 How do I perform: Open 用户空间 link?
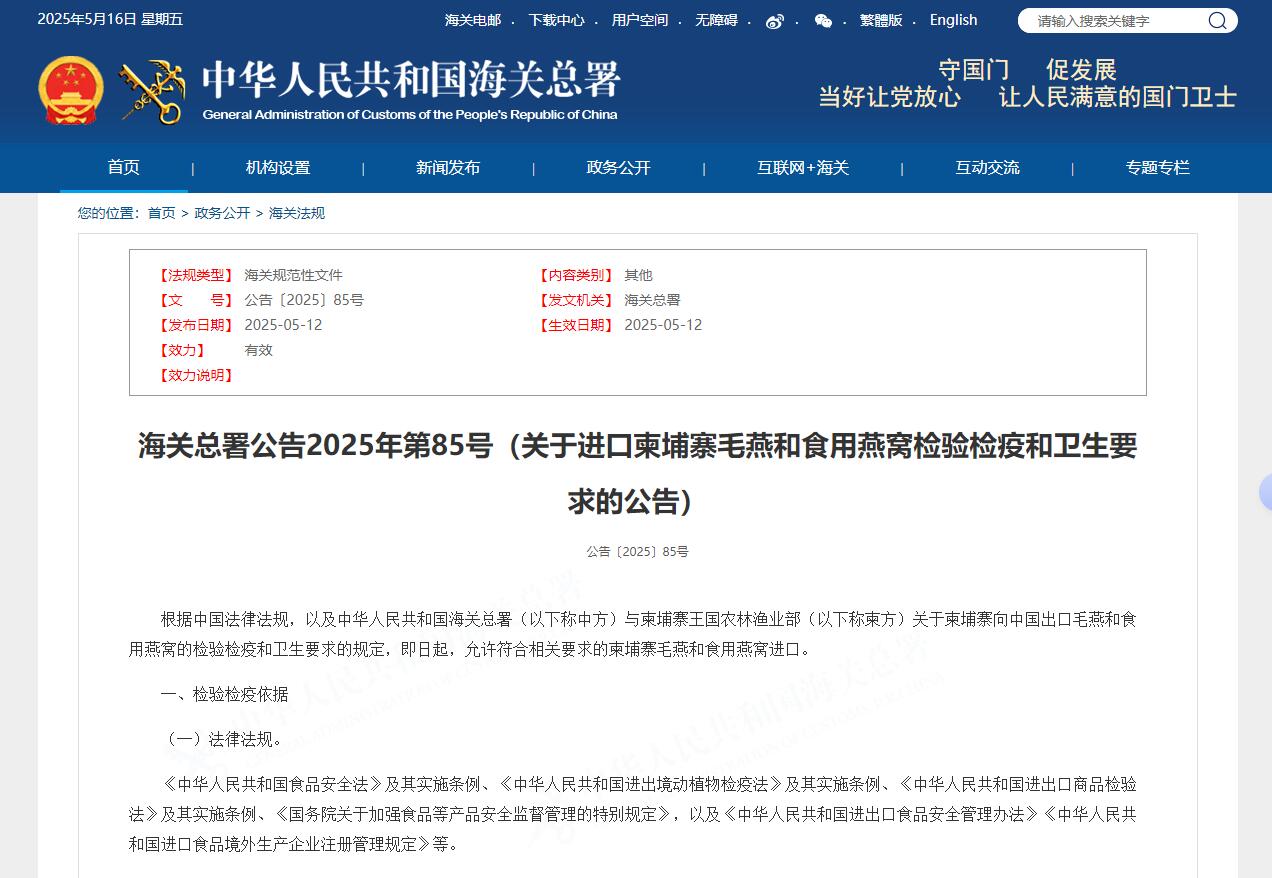[x=640, y=20]
